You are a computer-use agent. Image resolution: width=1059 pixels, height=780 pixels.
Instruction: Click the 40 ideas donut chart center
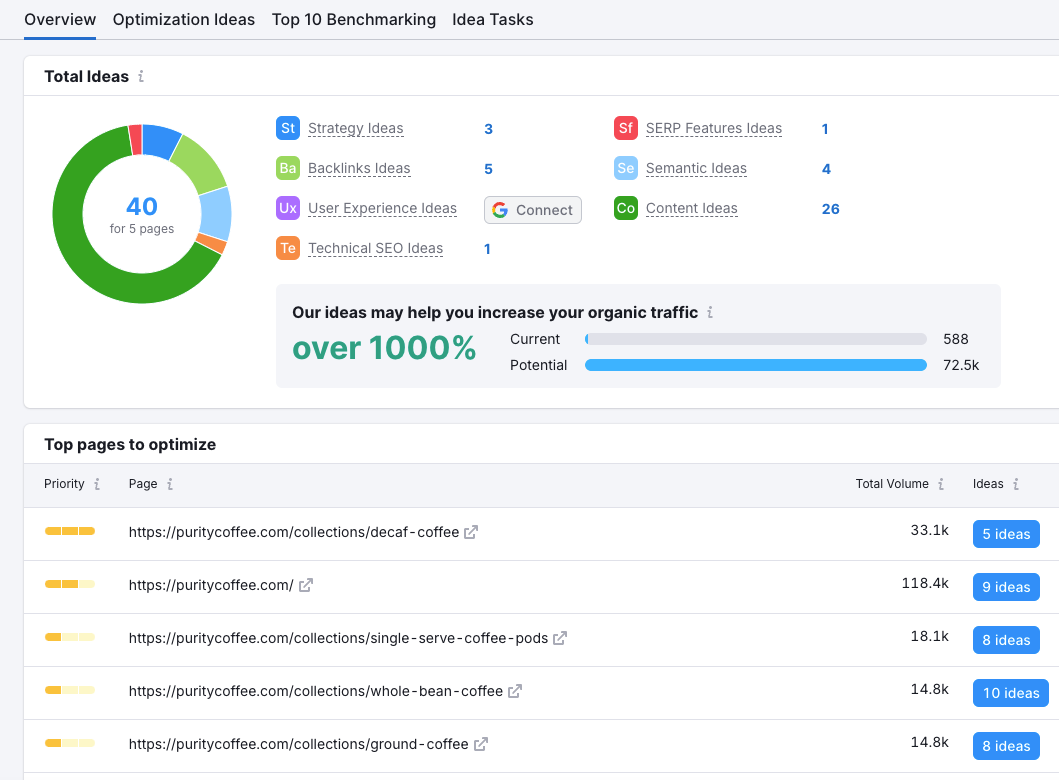pos(142,213)
